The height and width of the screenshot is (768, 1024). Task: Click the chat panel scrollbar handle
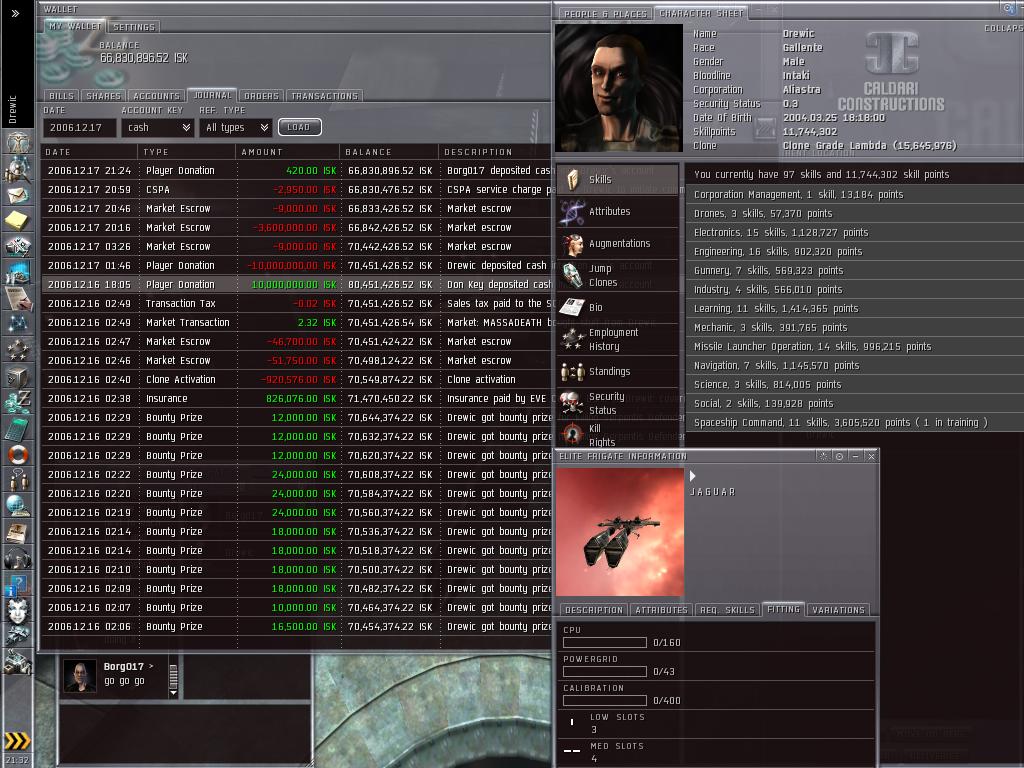pos(173,675)
